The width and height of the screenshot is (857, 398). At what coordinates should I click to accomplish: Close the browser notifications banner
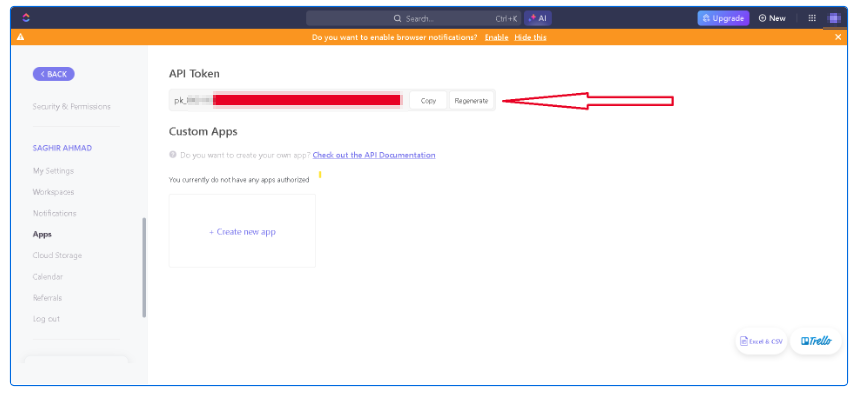(838, 37)
